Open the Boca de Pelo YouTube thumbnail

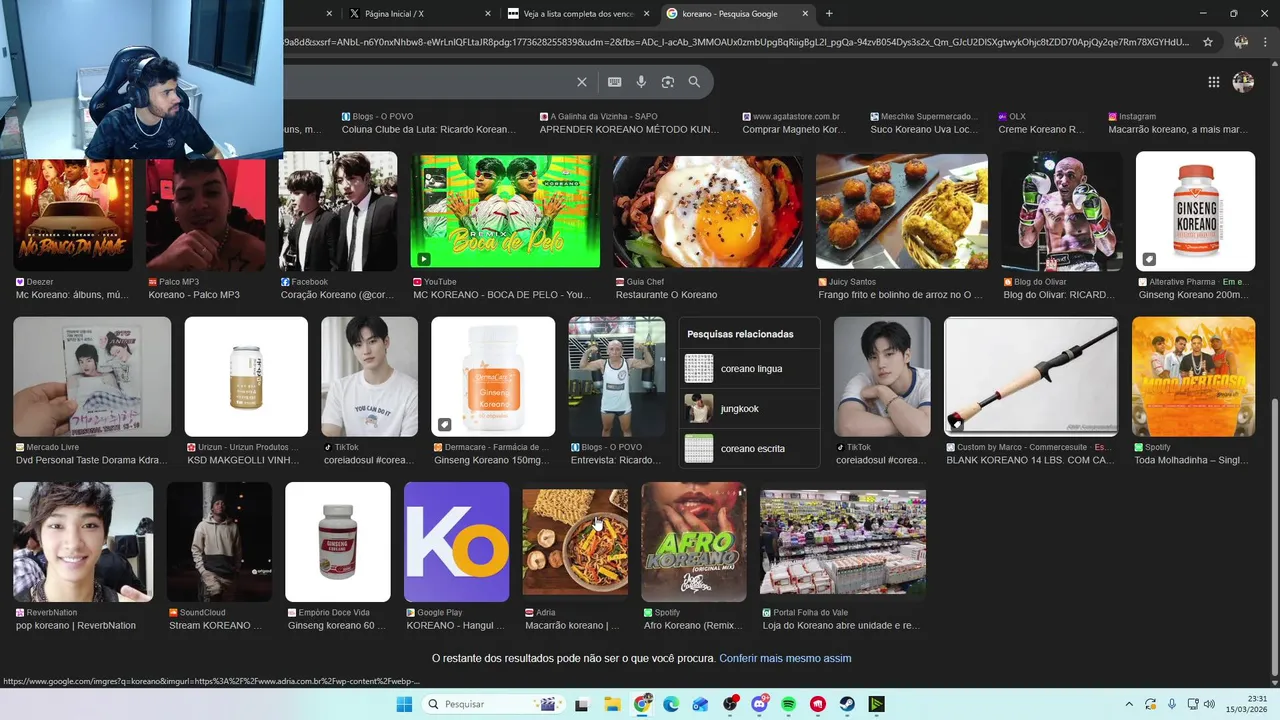(x=505, y=211)
